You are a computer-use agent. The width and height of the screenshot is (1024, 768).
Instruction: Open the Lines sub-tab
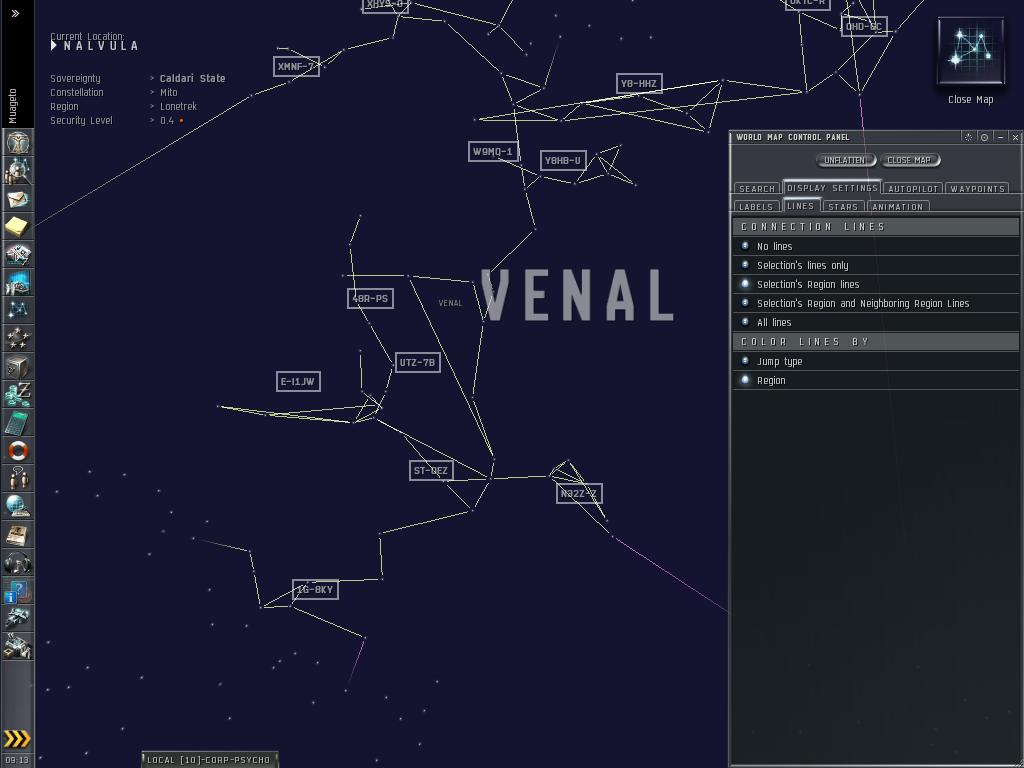(801, 206)
